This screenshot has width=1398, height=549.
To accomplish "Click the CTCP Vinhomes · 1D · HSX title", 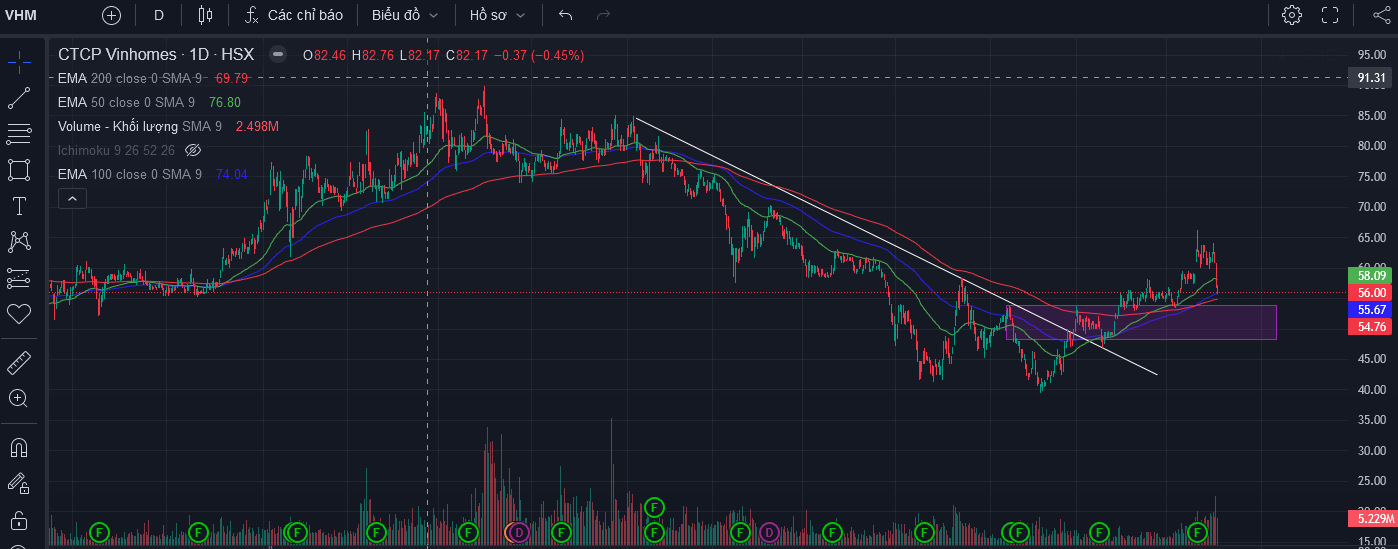I will (156, 55).
